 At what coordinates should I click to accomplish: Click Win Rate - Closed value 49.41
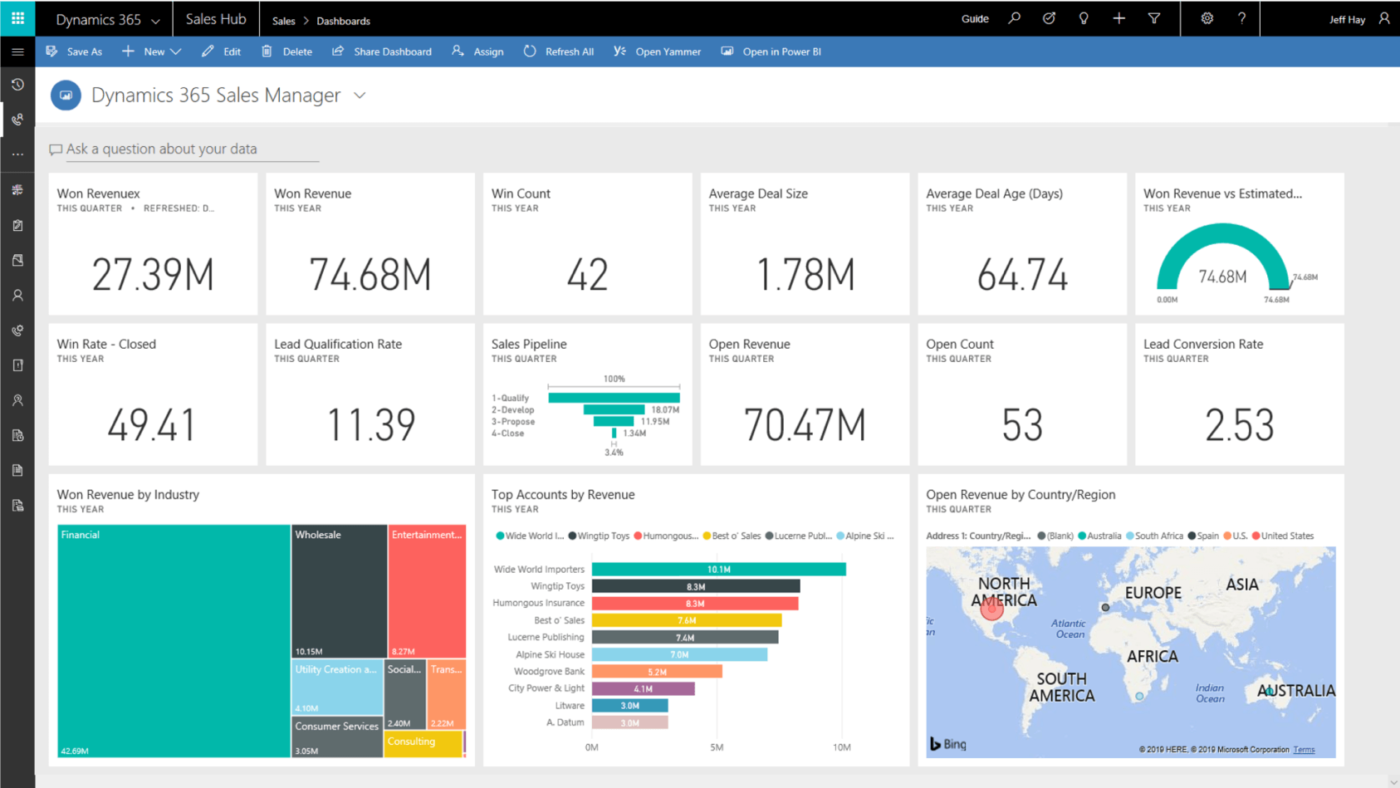click(x=151, y=425)
